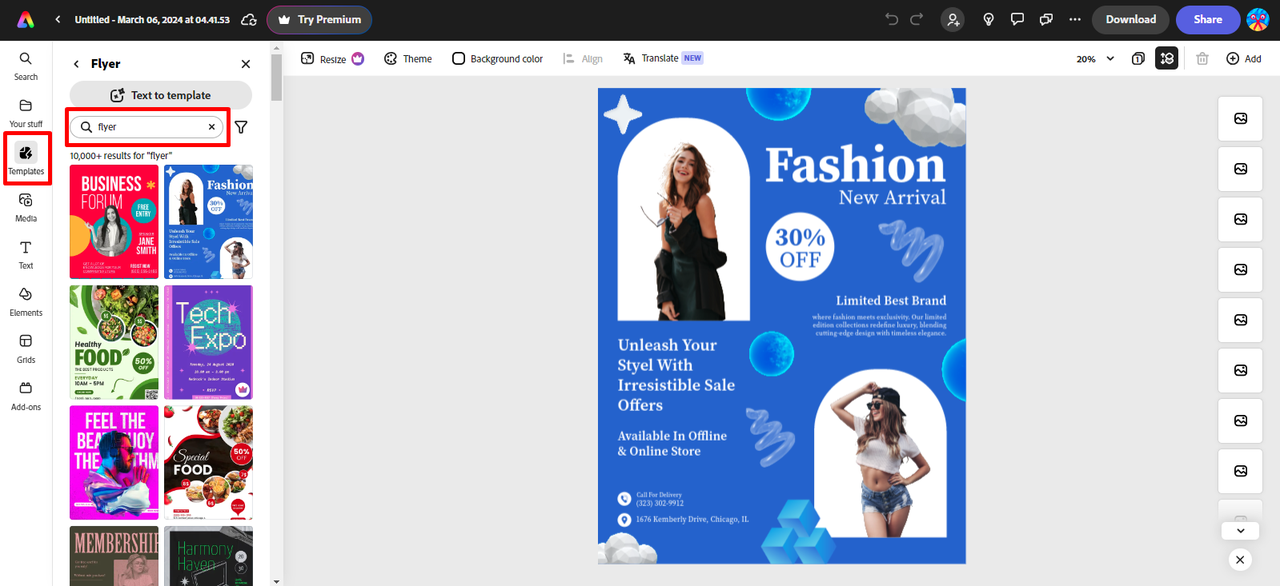1280x586 pixels.
Task: Click the document title Untitled - March 06
Action: coord(152,20)
